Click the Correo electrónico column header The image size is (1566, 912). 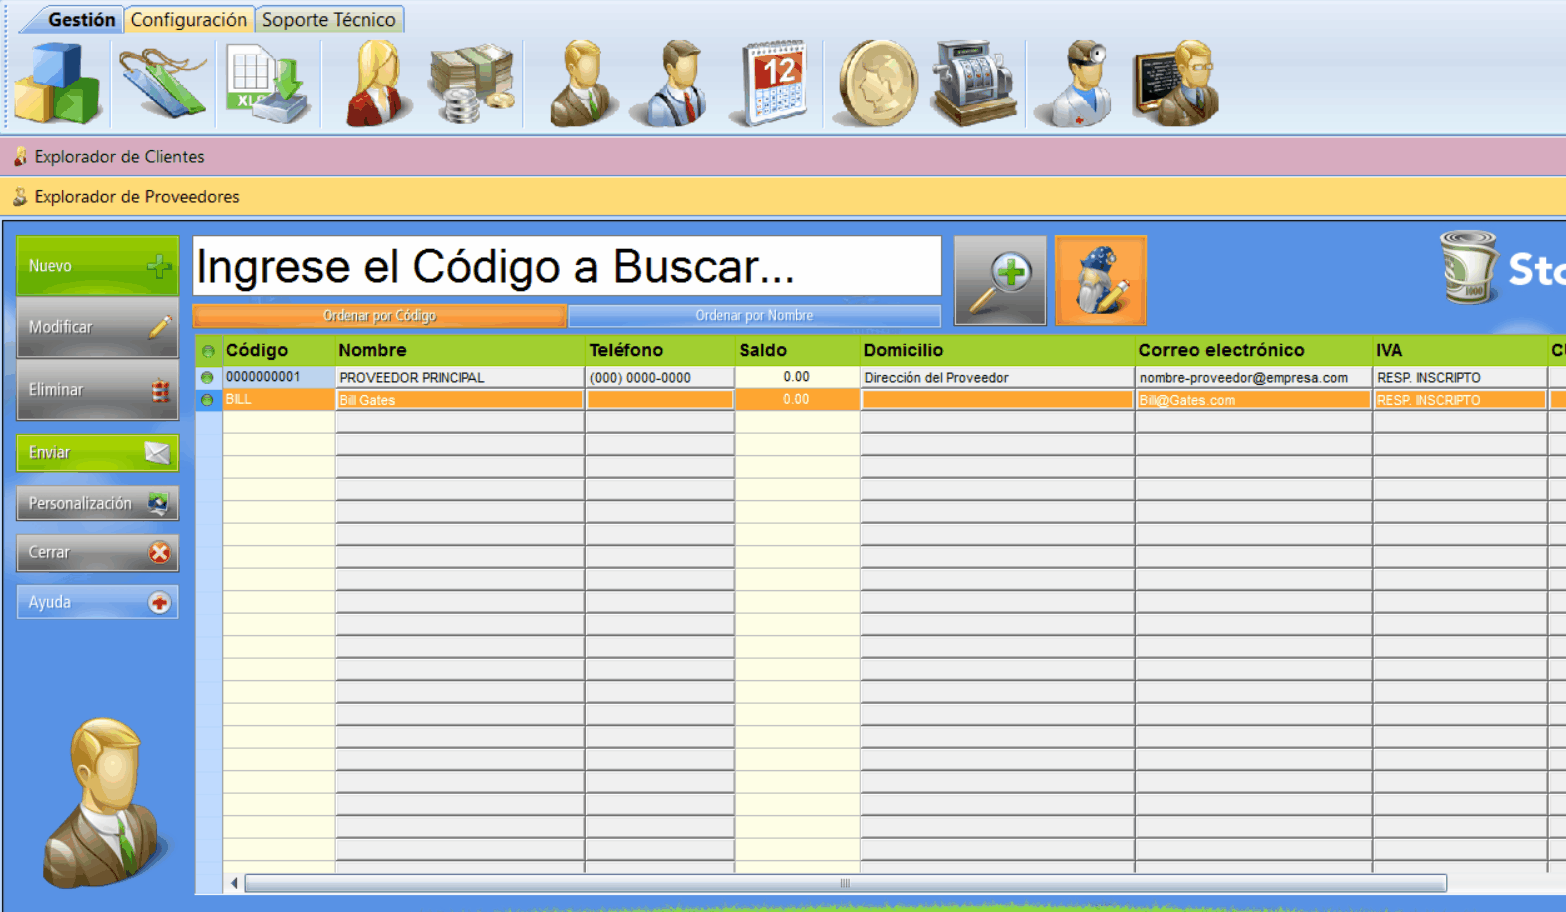tap(1253, 351)
